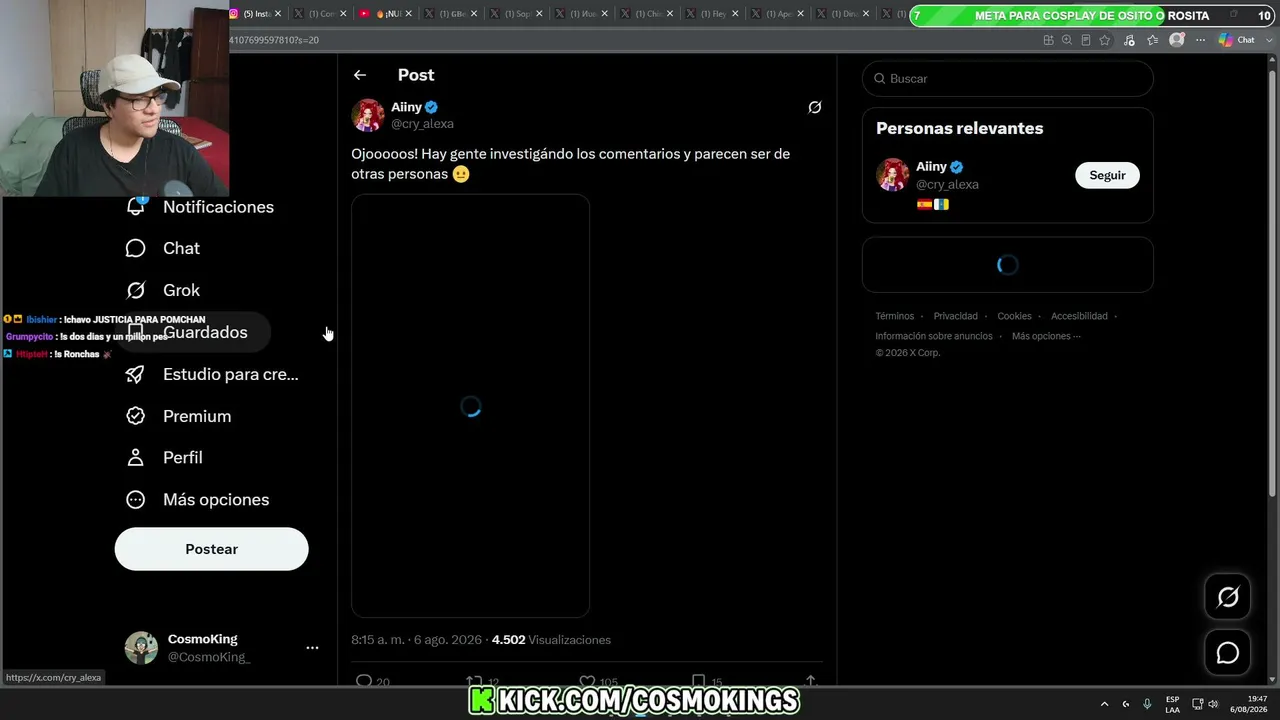
Task: Click the Premium verified badge icon in sidebar
Action: coord(136,416)
